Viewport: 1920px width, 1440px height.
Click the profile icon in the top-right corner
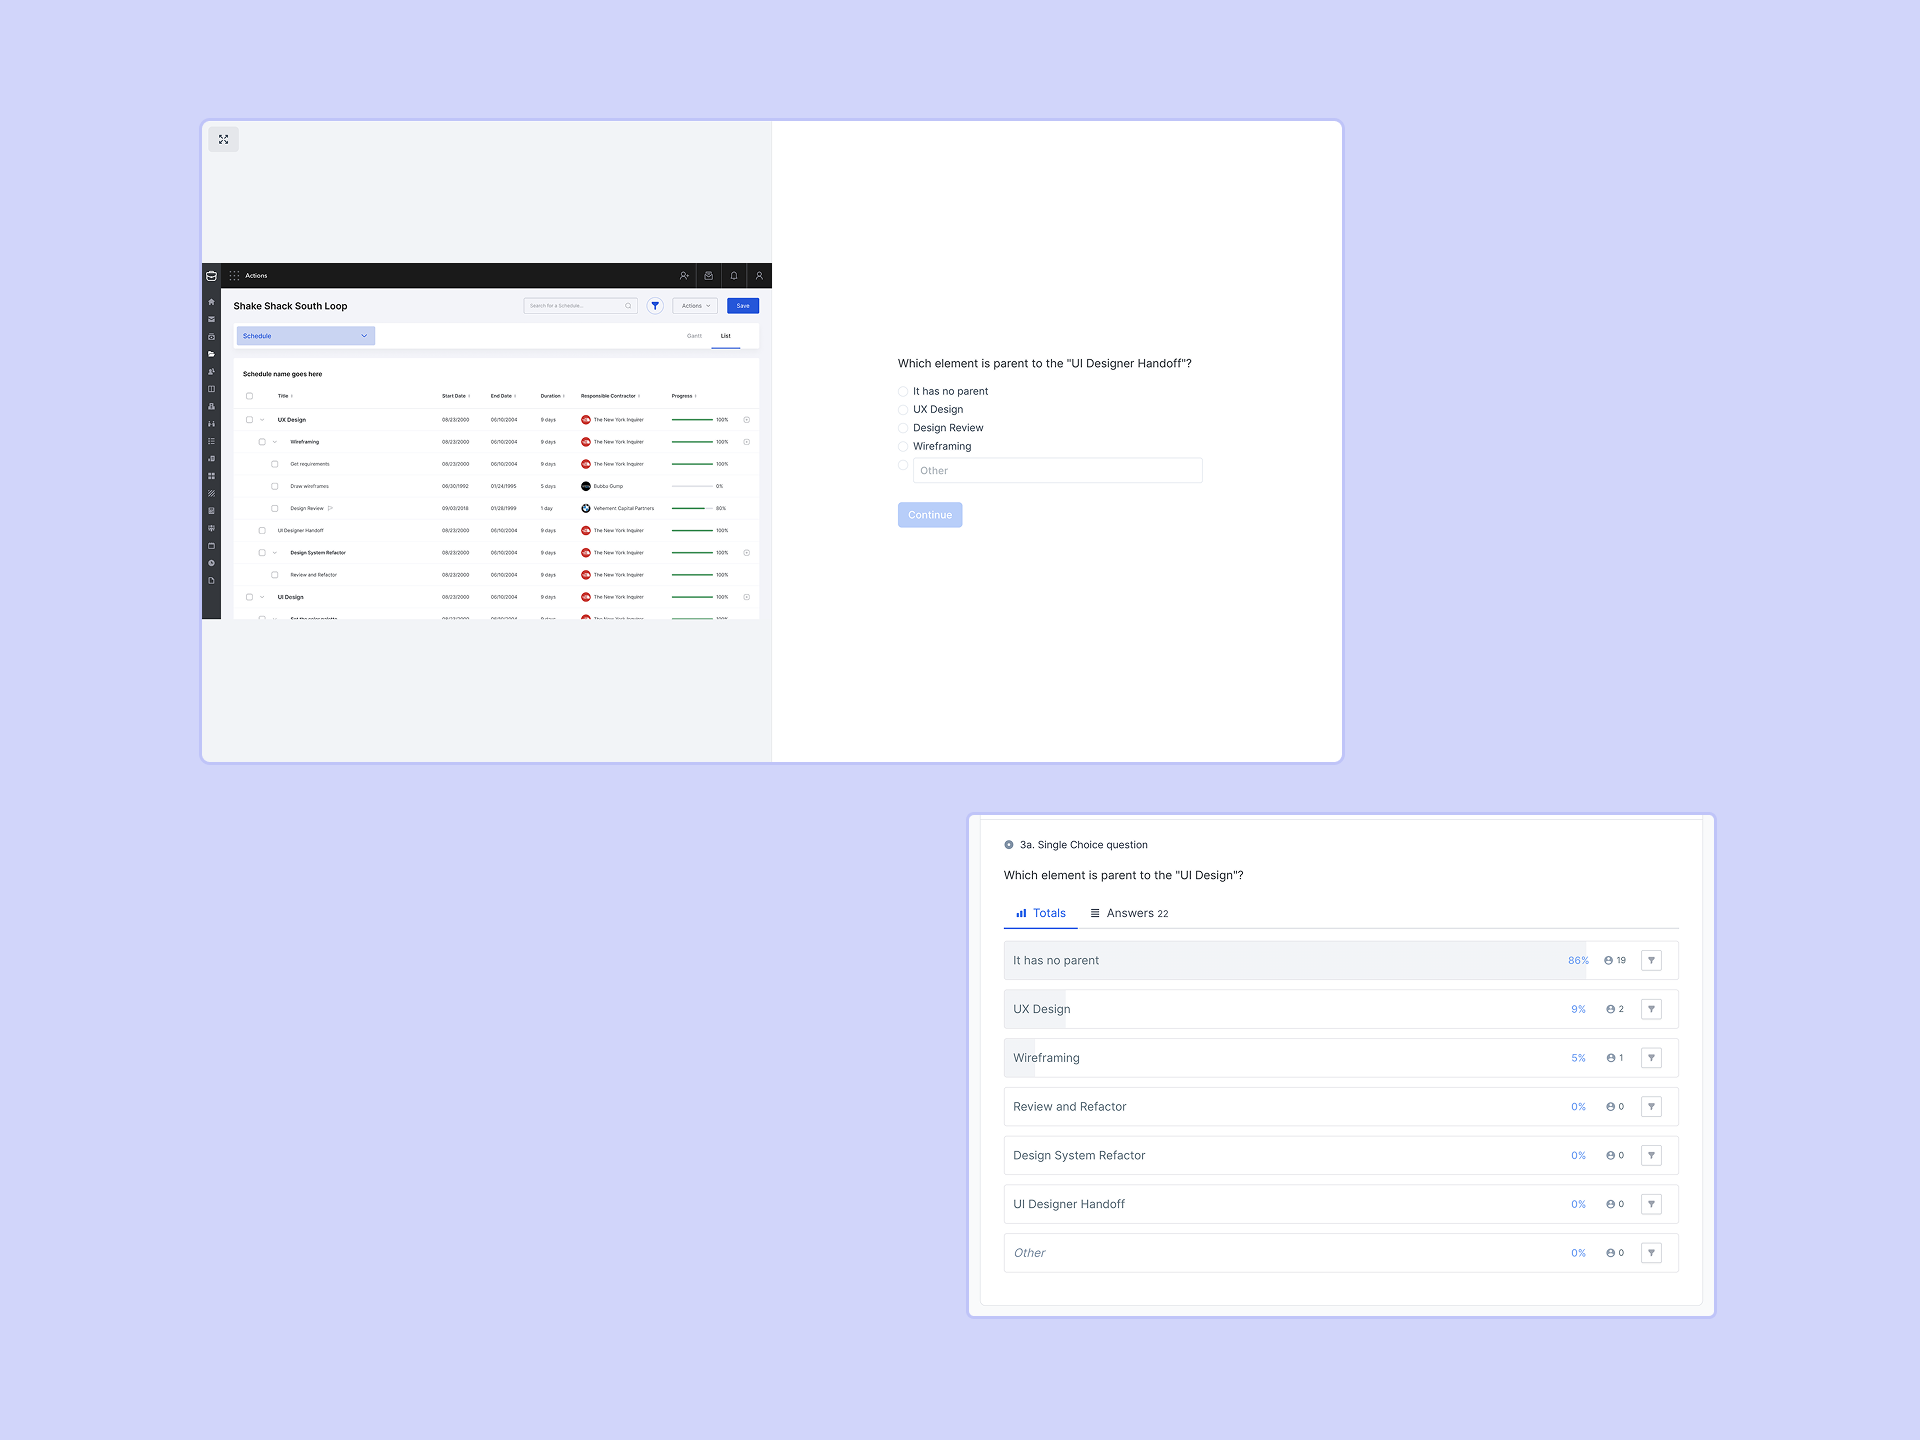(759, 276)
